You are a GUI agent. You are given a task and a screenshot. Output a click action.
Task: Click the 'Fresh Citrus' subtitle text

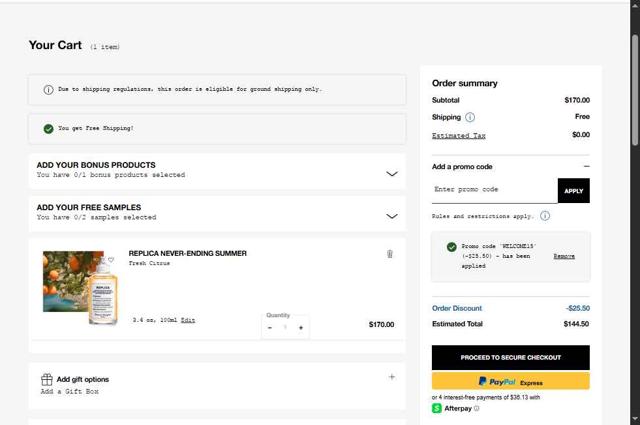(x=149, y=263)
